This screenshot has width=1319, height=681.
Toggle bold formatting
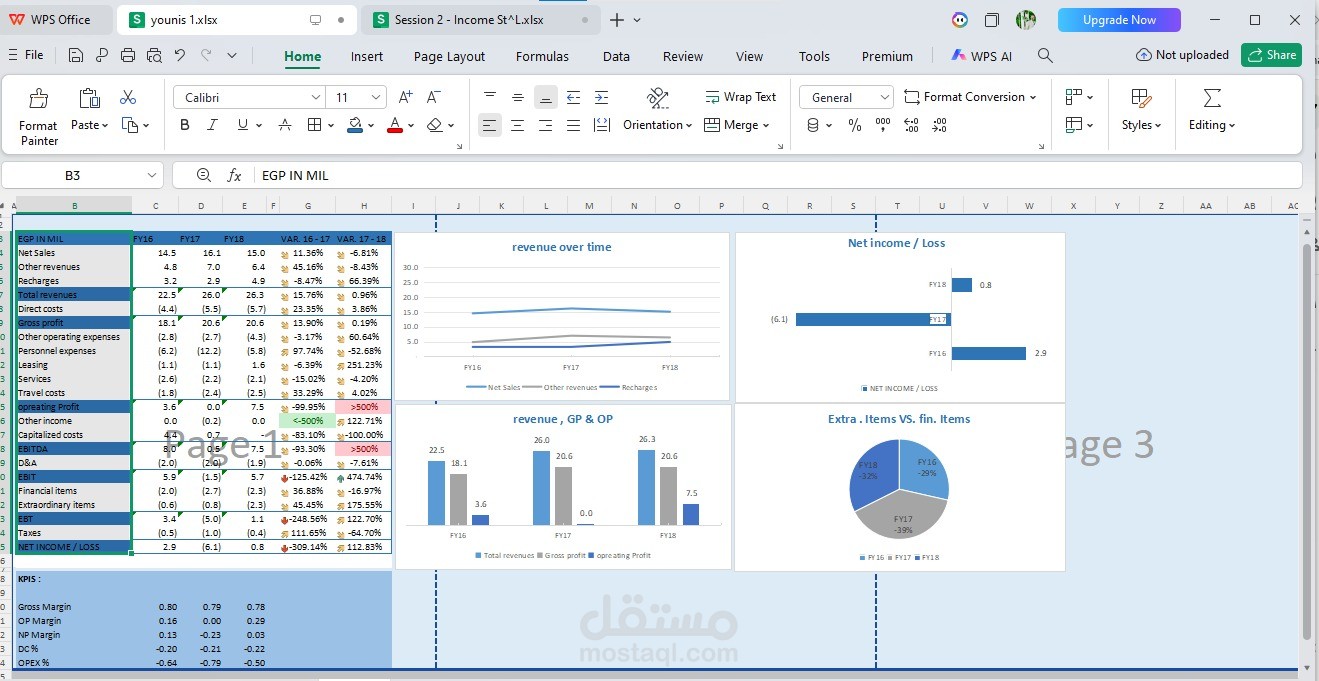point(185,125)
